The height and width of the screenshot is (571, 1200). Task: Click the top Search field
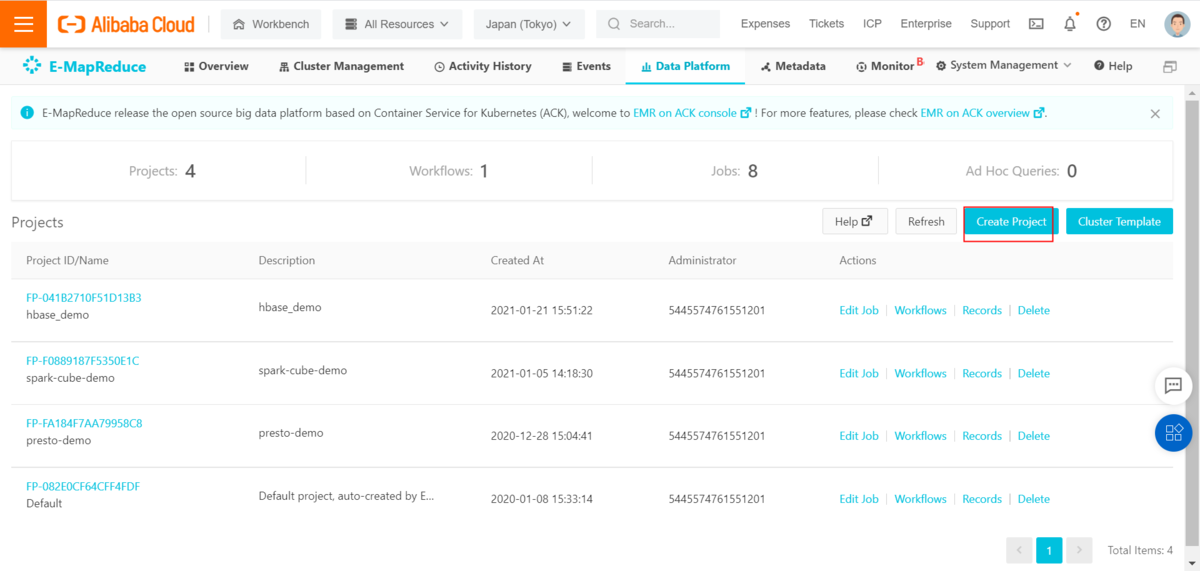[658, 24]
